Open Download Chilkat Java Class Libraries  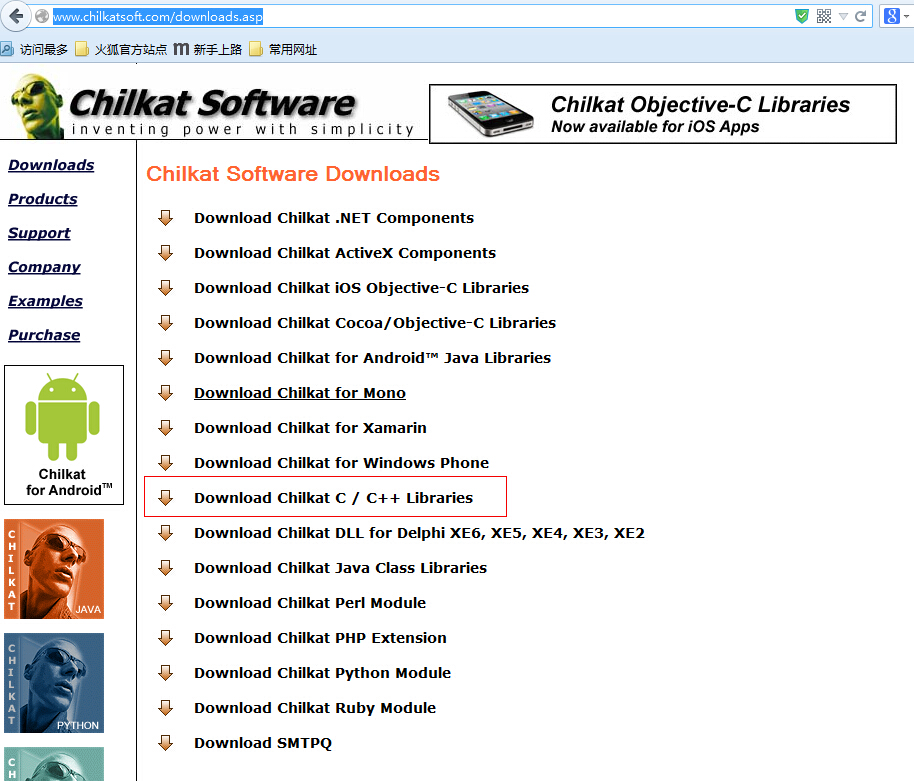click(x=340, y=568)
